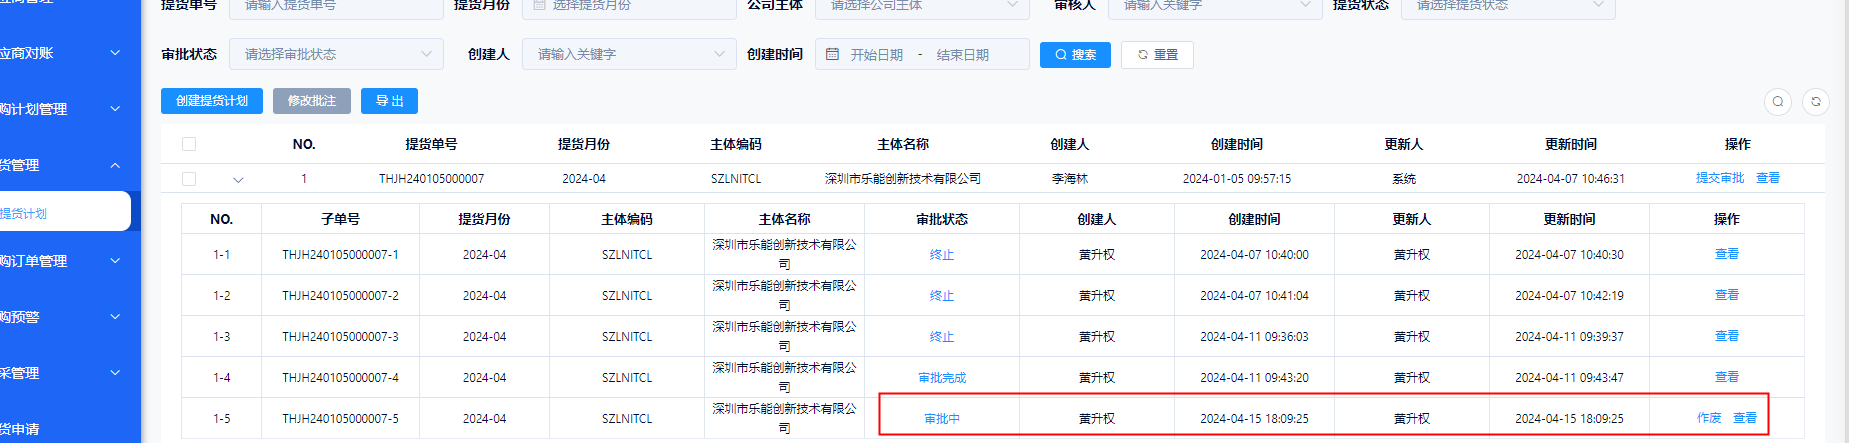Click the 搜索 search button
1849x443 pixels.
1075,55
